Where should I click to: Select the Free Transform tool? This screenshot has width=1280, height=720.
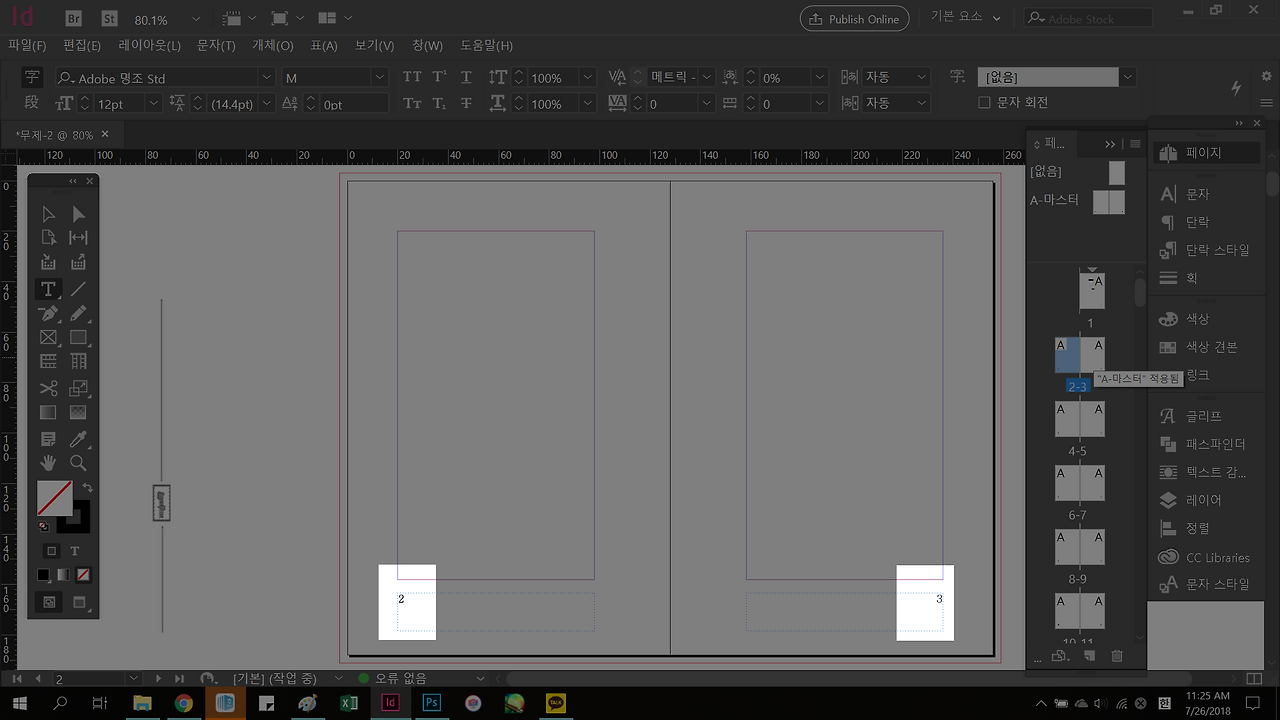78,388
